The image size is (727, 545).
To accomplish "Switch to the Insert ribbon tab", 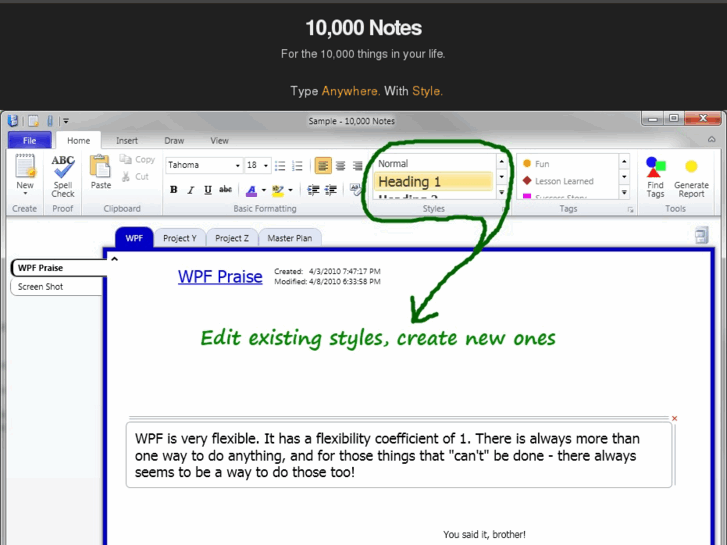I will click(x=127, y=141).
